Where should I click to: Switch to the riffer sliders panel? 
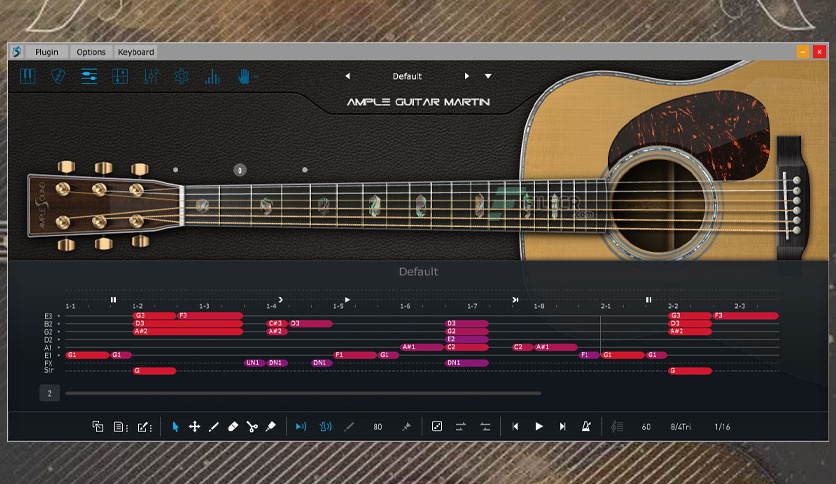coord(89,76)
